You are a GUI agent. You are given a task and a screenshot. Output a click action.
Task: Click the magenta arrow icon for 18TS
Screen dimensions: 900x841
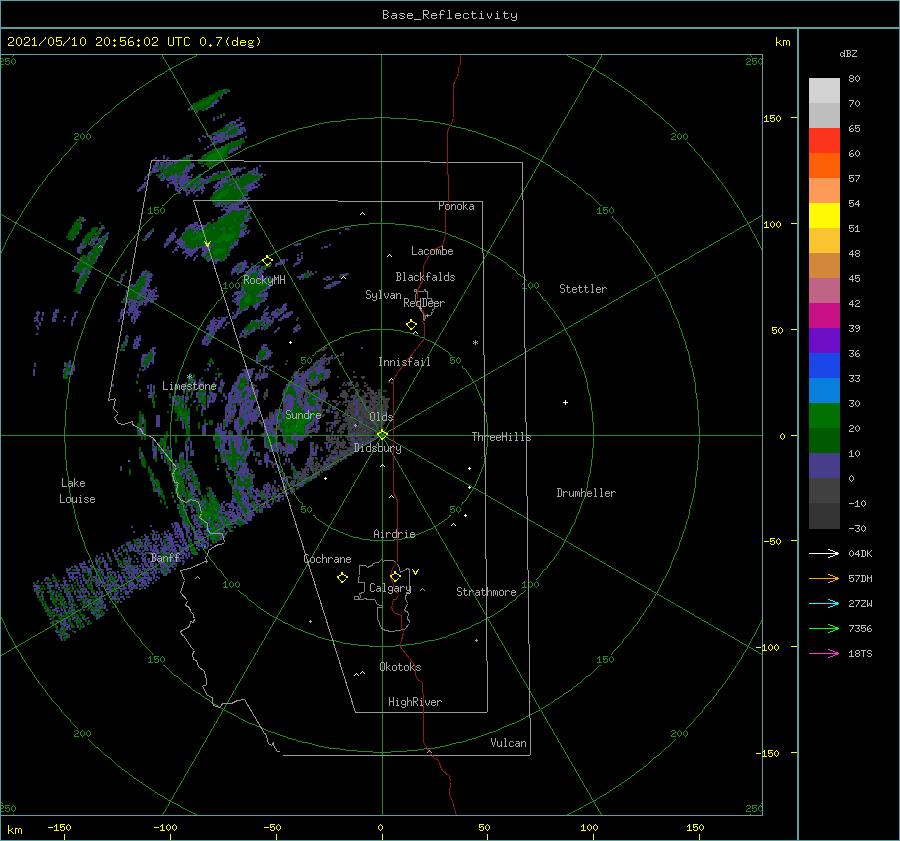[x=824, y=653]
